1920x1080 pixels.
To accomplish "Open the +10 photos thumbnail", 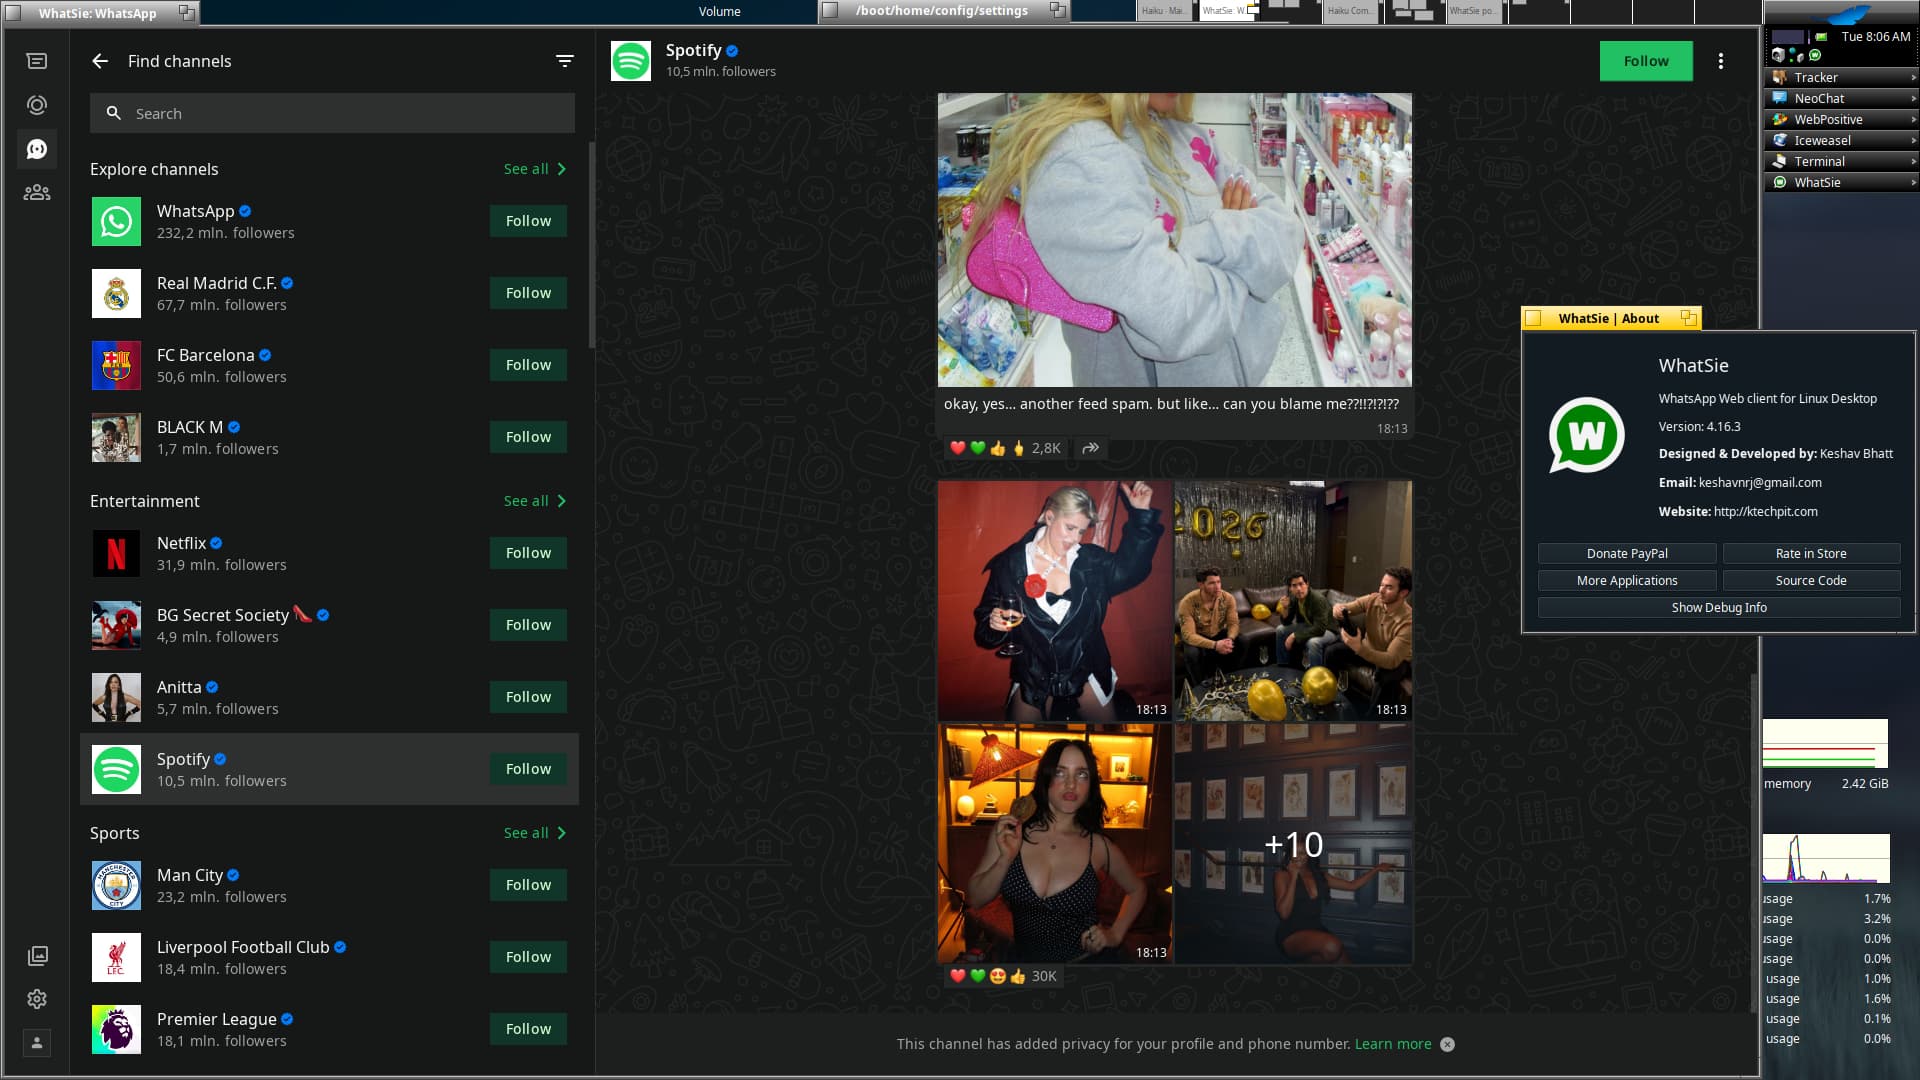I will (1293, 844).
